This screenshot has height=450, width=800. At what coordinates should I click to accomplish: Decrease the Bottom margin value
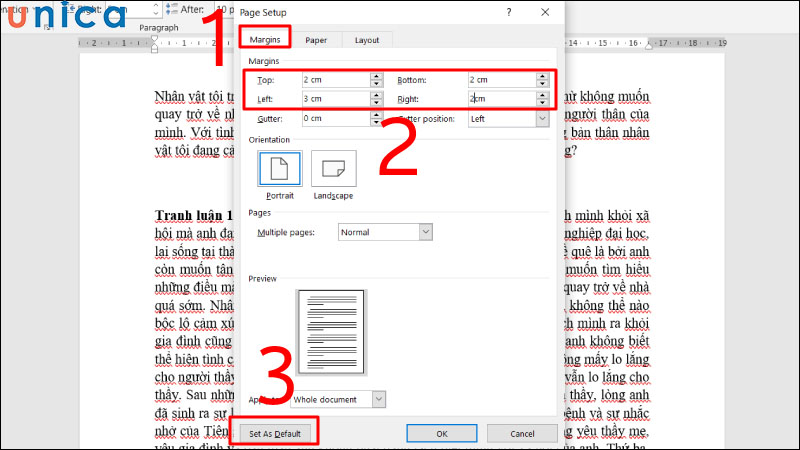[x=542, y=84]
